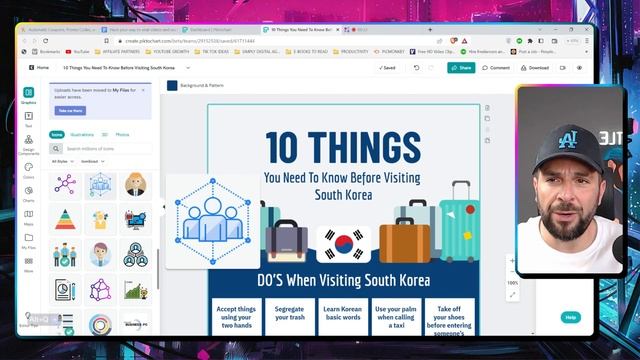Insert the rainbow pyramid icon
The image size is (640, 360).
65,220
